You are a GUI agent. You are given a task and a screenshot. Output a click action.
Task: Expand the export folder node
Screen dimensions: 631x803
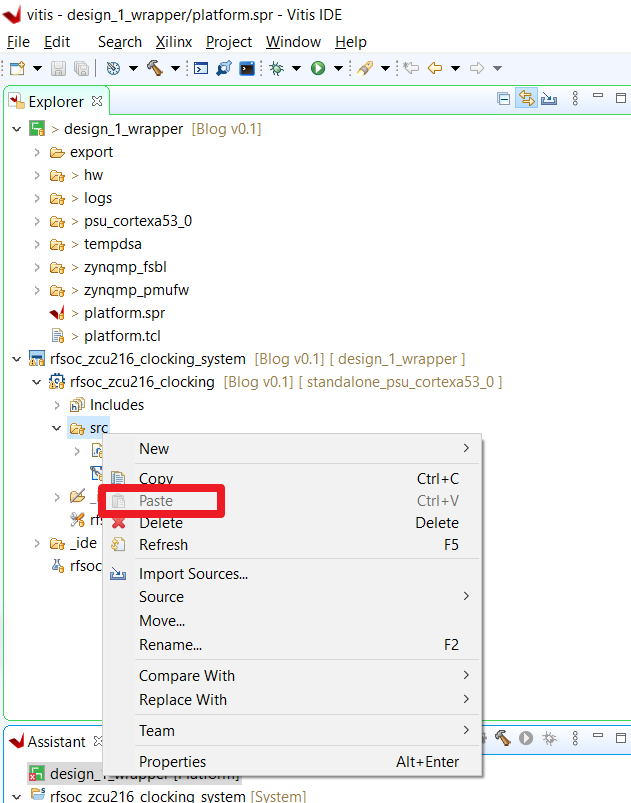[x=36, y=152]
